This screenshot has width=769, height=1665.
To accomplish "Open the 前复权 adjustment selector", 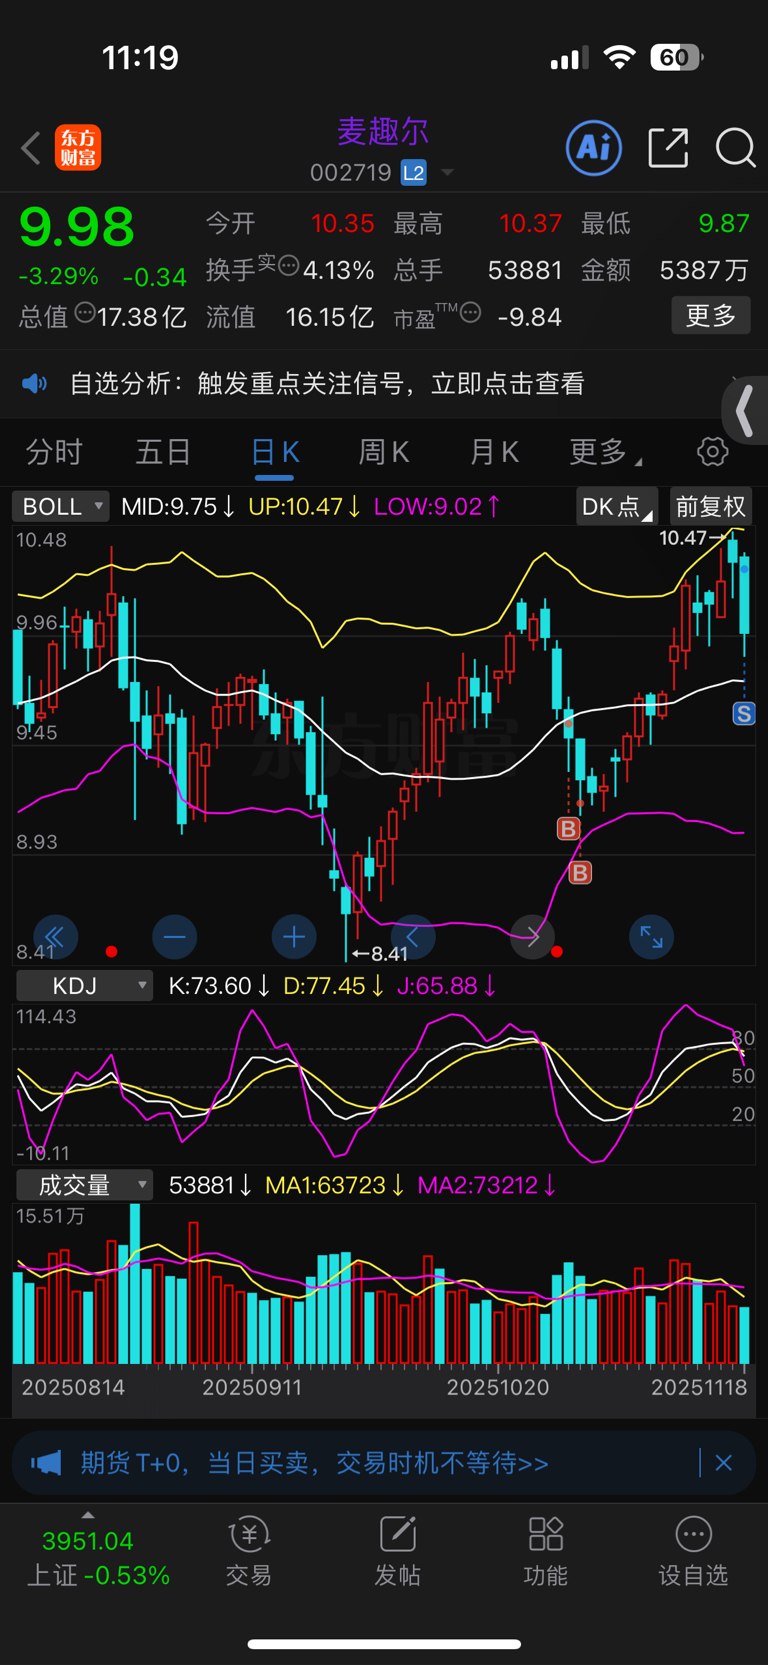I will (x=711, y=506).
